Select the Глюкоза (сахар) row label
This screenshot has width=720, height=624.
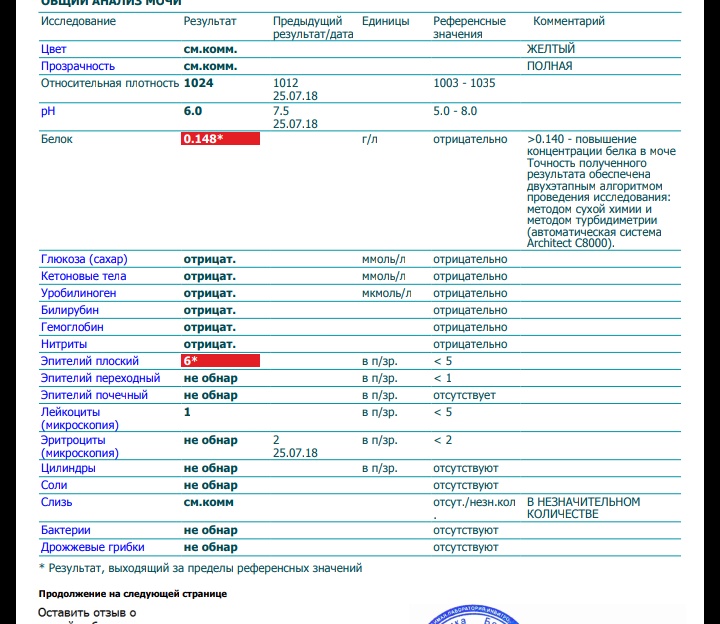(84, 259)
